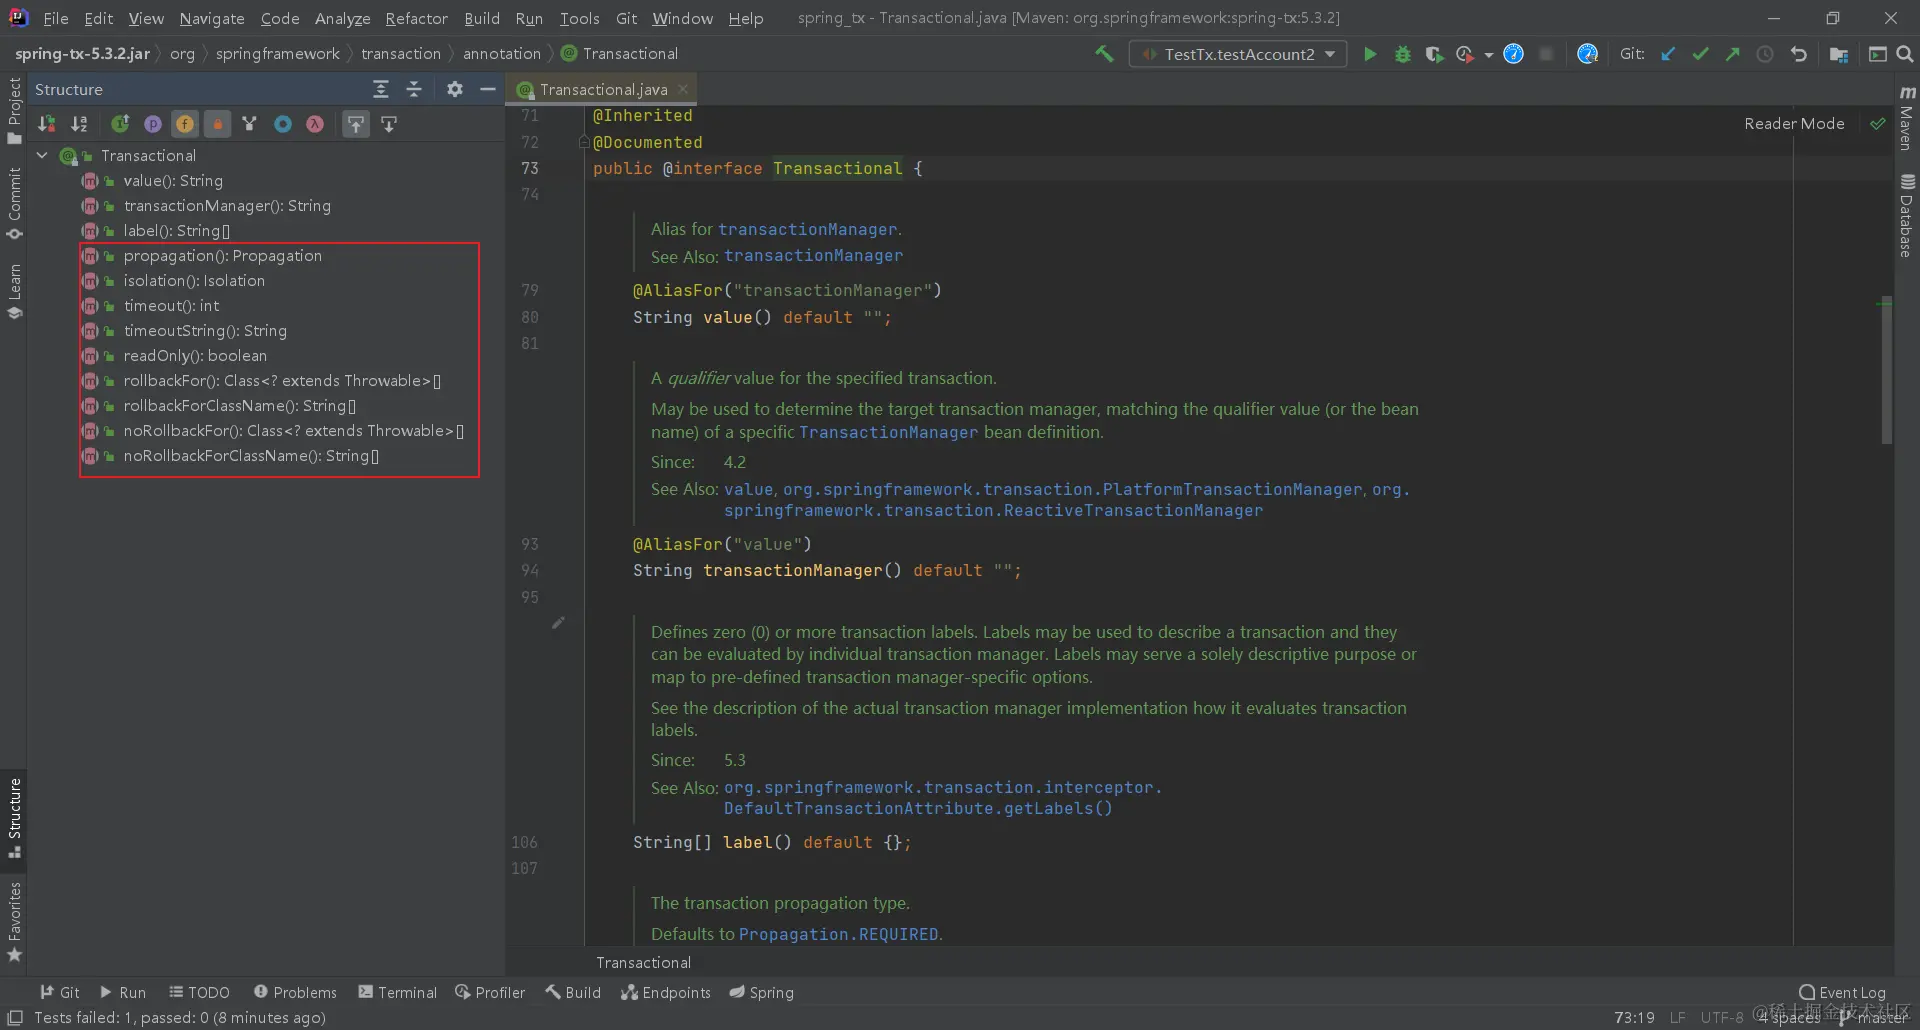1920x1030 pixels.
Task: Open the Commit tool window sidebar button
Action: pyautogui.click(x=14, y=203)
